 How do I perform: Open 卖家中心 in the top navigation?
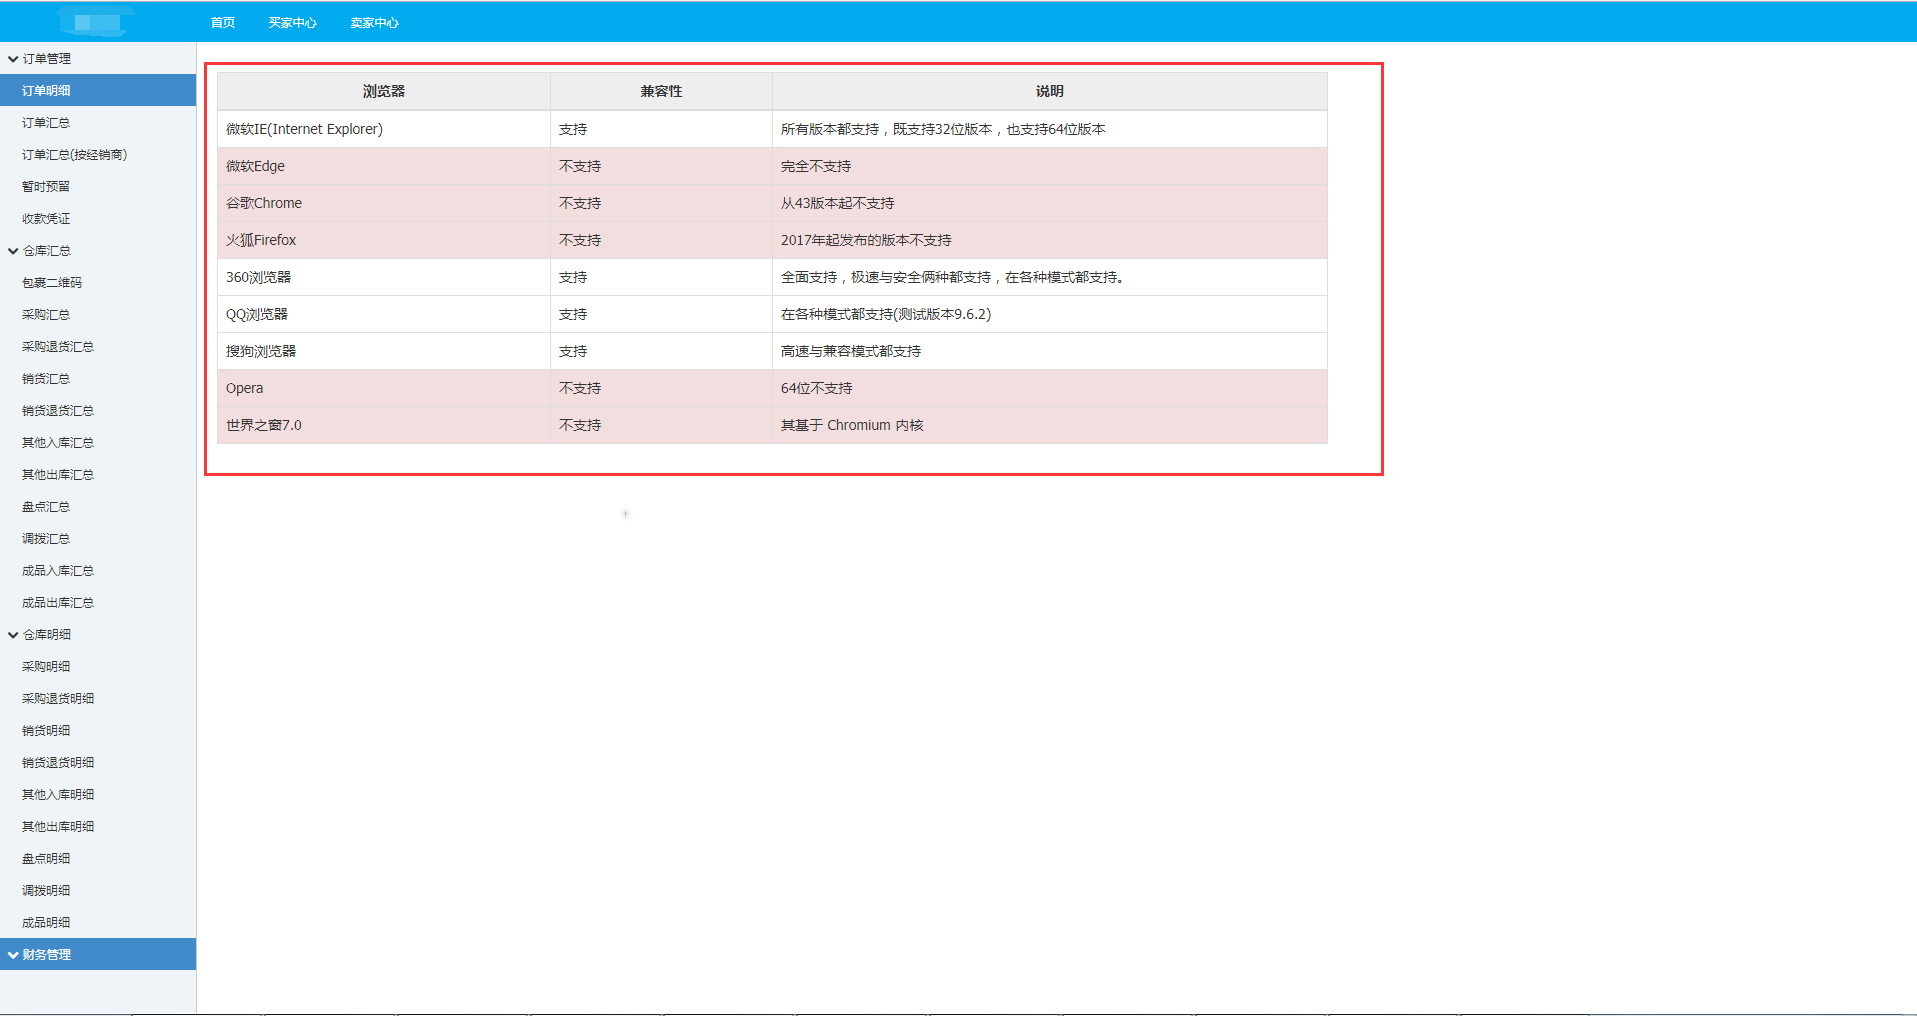tap(374, 22)
